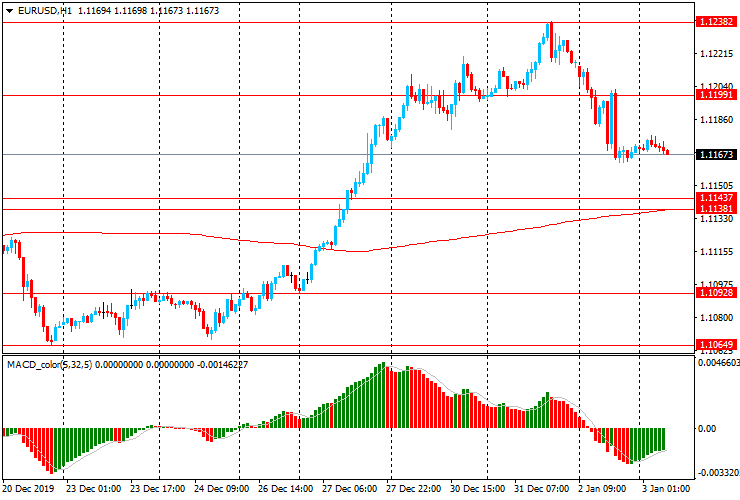This screenshot has width=740, height=500.
Task: Click the 30 Dec 15:00 time label
Action: click(478, 488)
